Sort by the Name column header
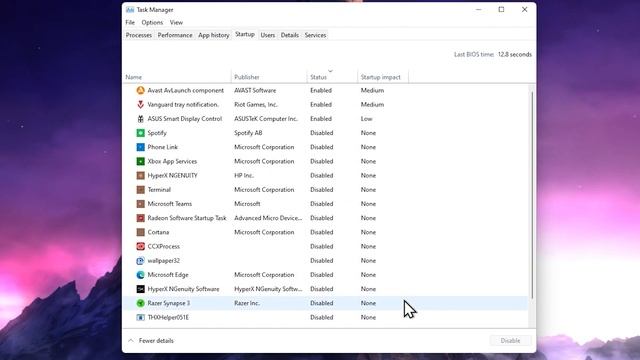Screen dimensions: 640x360 tap(177, 77)
